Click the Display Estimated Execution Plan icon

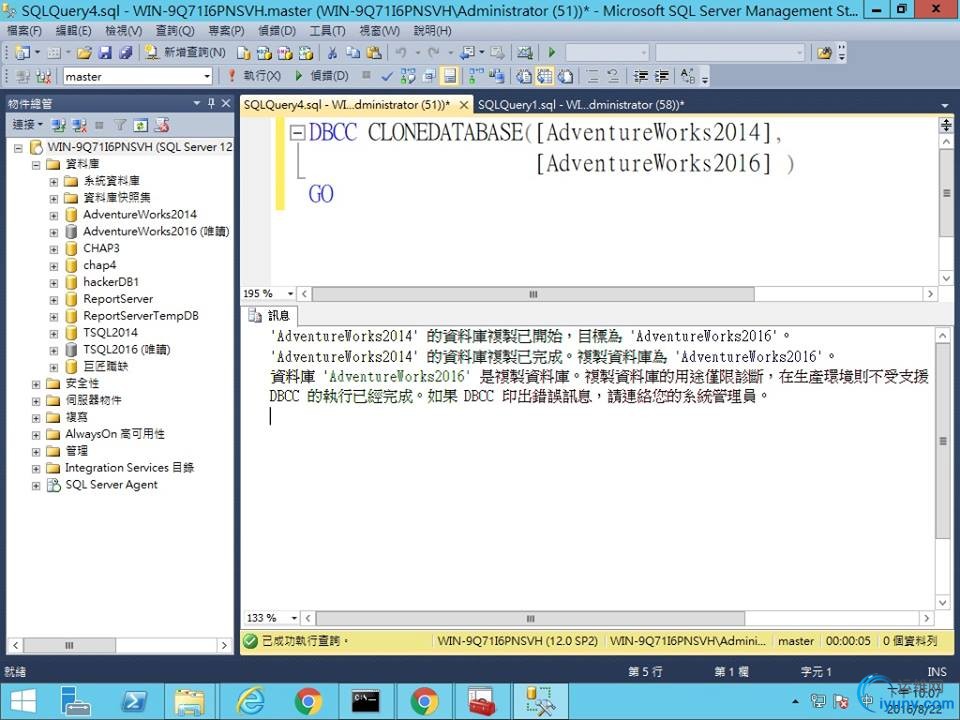(x=408, y=76)
